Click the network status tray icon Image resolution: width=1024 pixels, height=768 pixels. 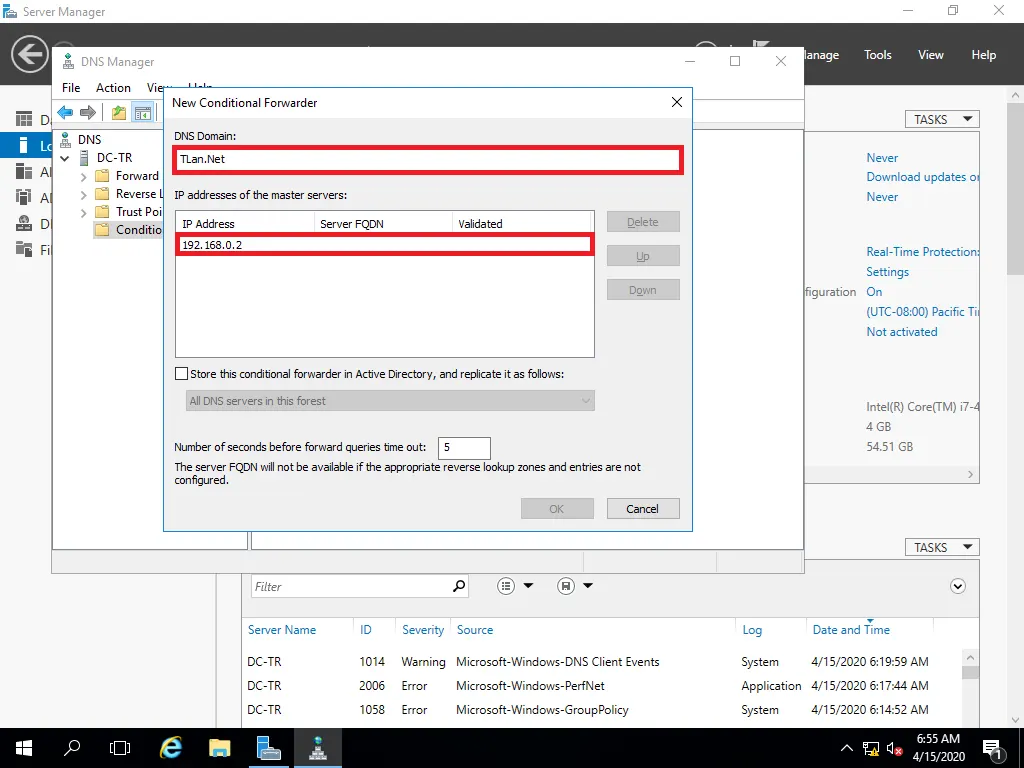click(871, 748)
